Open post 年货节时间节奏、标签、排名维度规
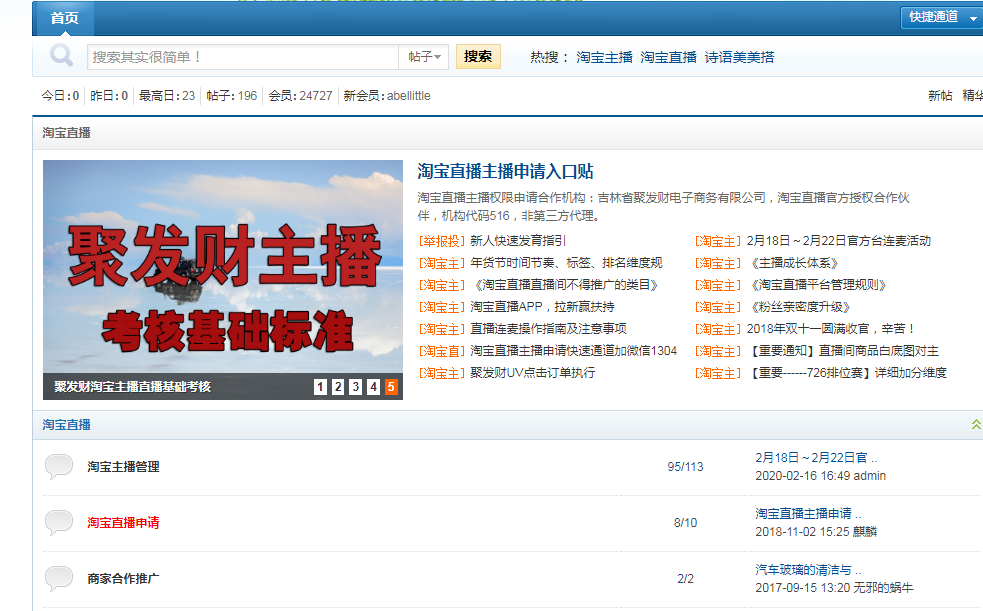This screenshot has height=611, width=983. tap(566, 263)
